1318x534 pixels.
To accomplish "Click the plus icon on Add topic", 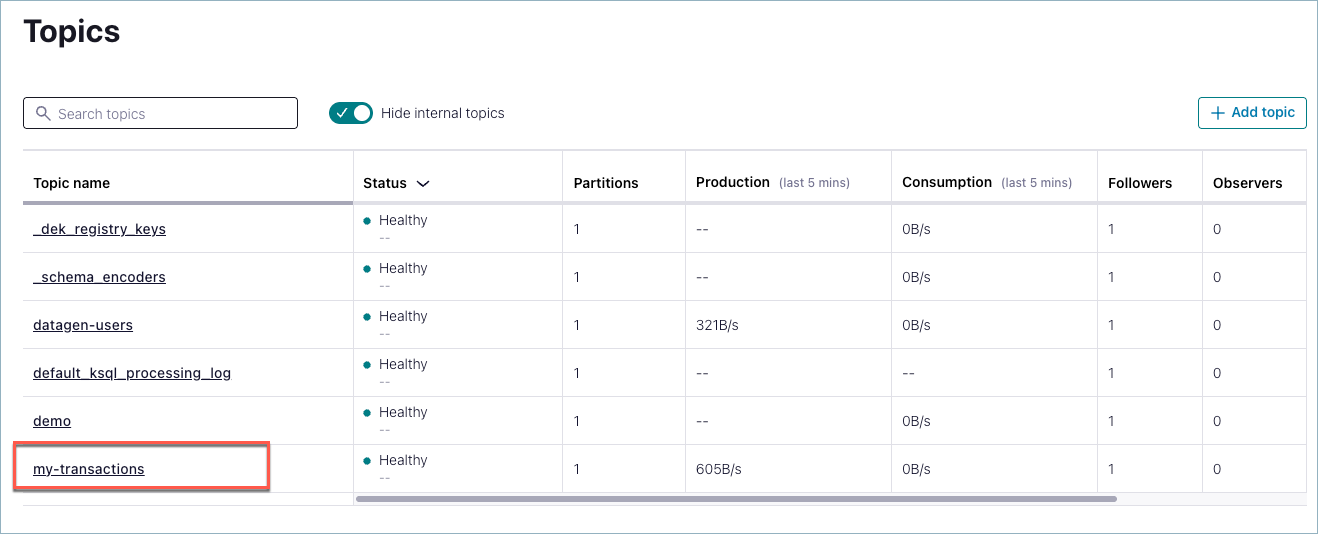I will point(1217,113).
